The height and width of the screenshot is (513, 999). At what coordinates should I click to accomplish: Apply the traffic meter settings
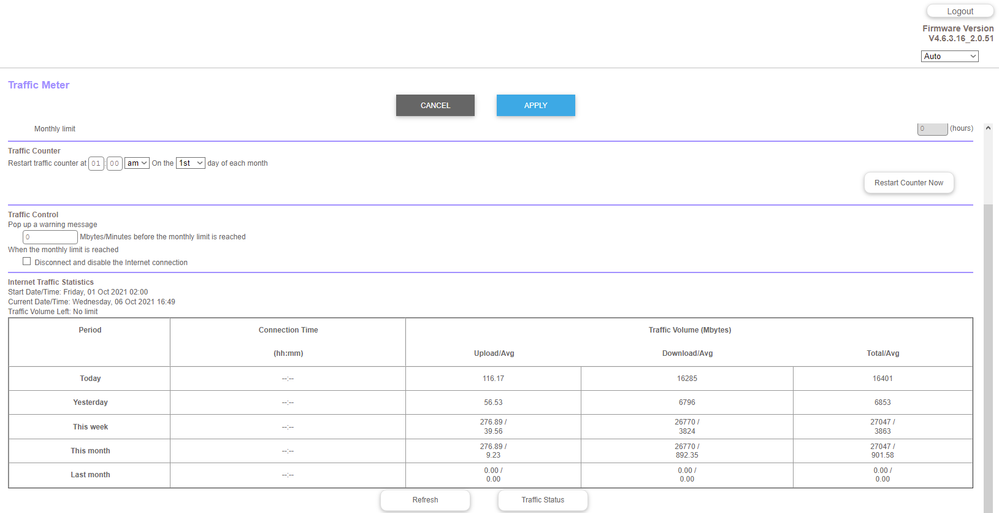coord(535,105)
